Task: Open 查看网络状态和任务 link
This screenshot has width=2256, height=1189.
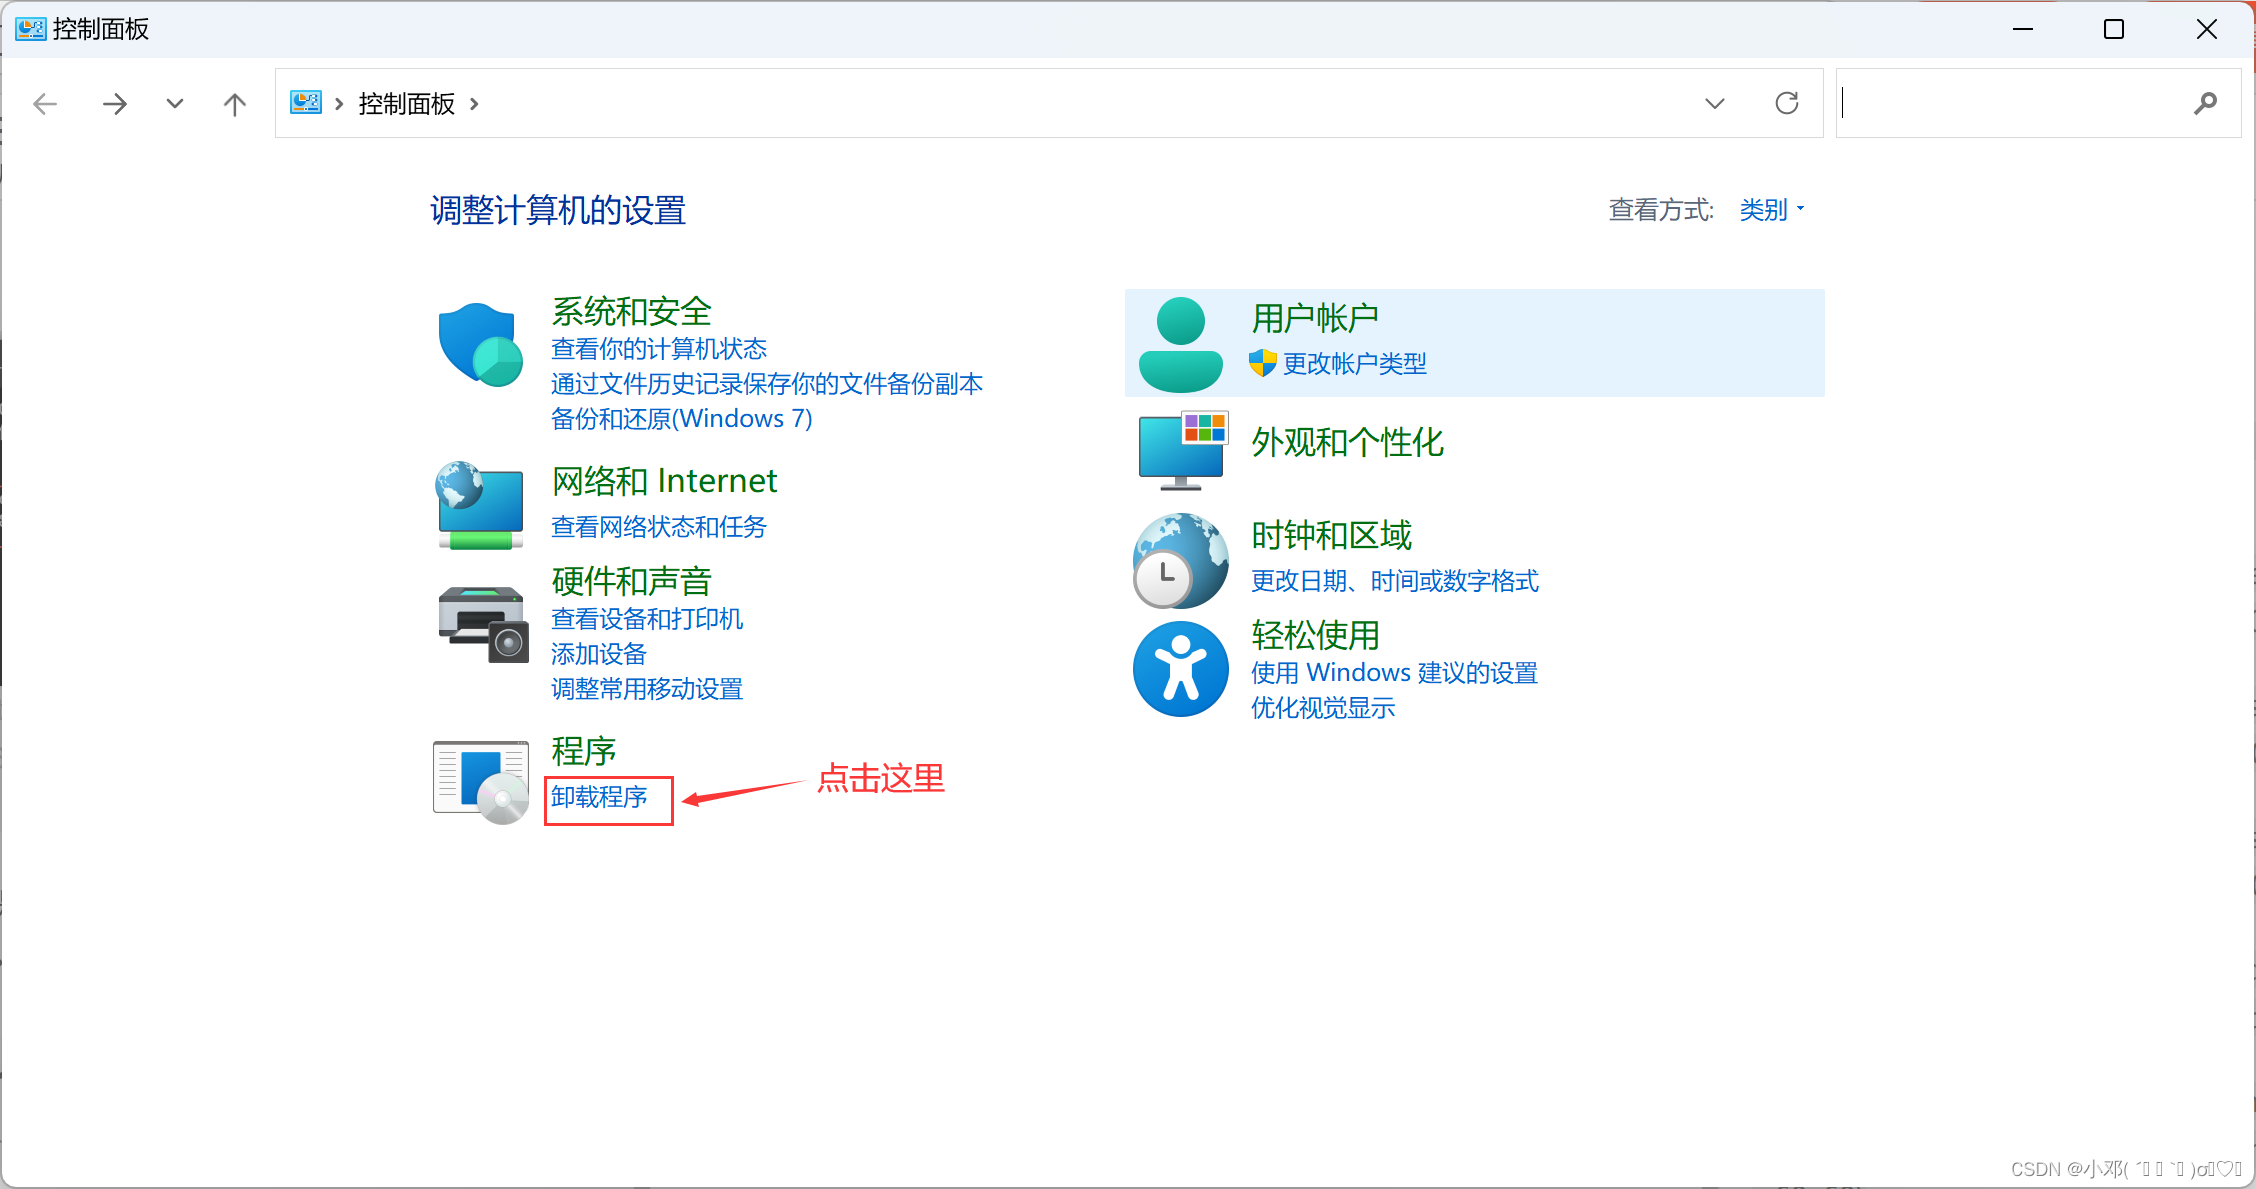Action: tap(659, 526)
